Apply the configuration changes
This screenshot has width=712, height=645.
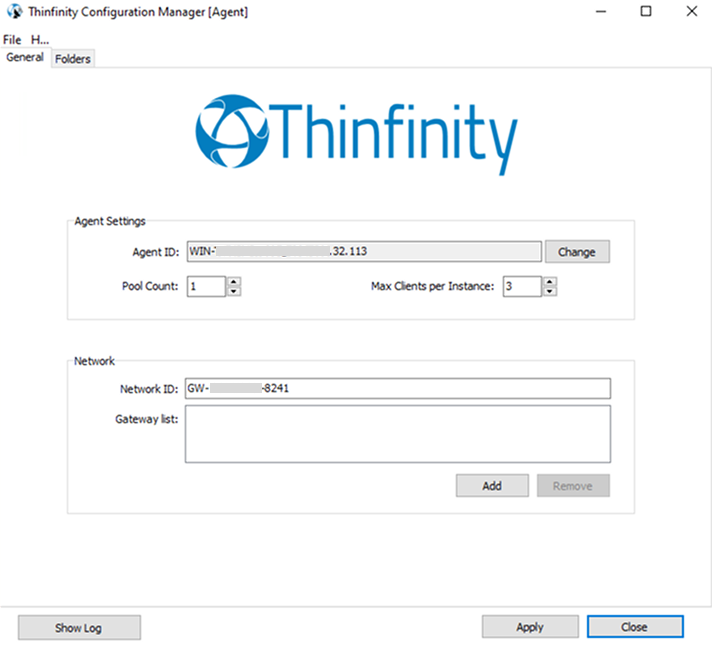tap(530, 627)
